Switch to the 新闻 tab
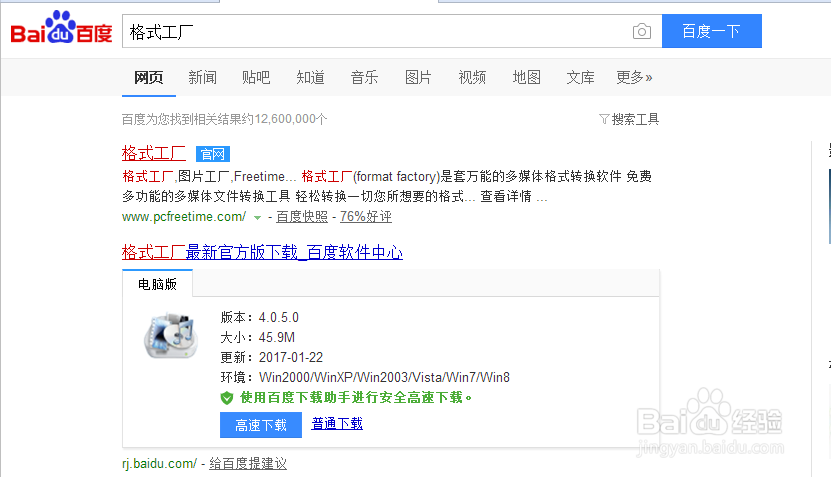The width and height of the screenshot is (831, 477). [202, 77]
